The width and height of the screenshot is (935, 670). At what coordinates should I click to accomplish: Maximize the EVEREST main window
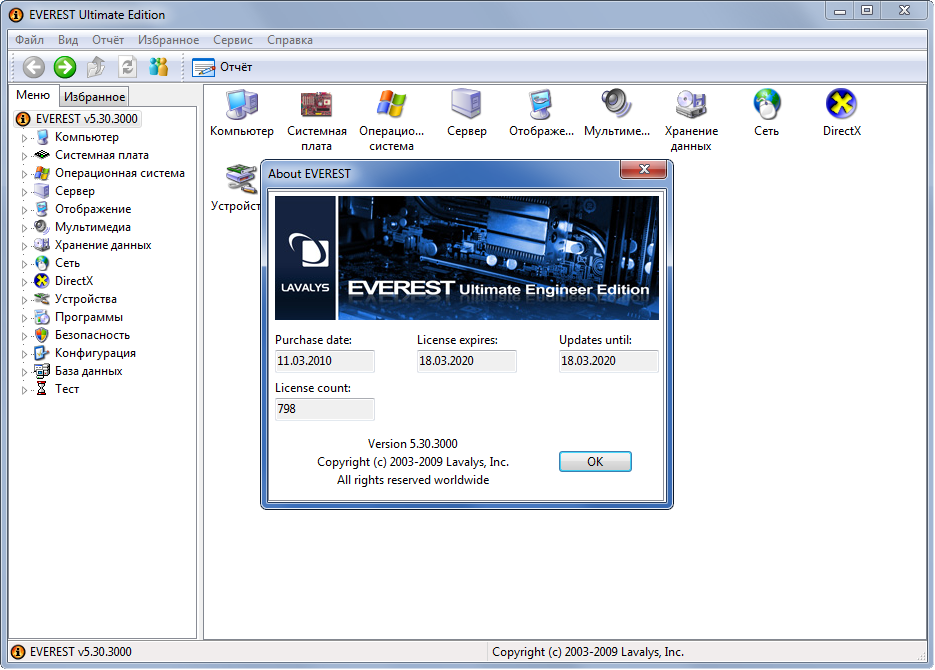[867, 11]
